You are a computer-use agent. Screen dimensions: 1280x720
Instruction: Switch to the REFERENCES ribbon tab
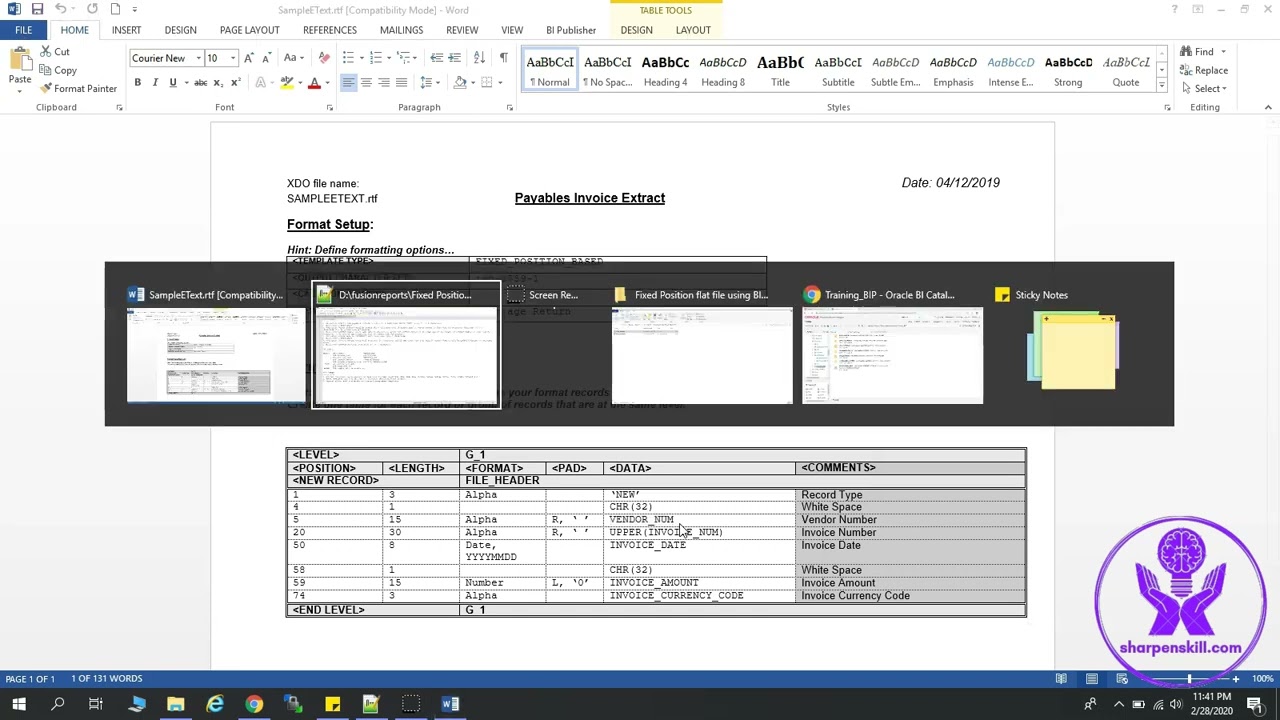point(330,30)
